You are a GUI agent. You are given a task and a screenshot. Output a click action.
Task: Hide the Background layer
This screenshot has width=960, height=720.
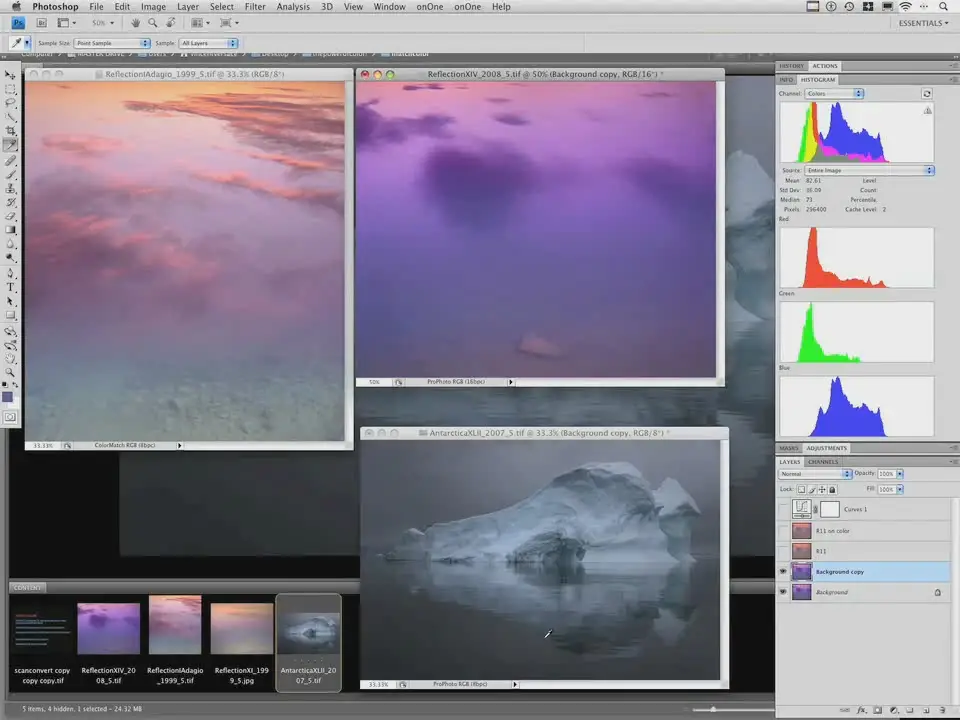783,592
